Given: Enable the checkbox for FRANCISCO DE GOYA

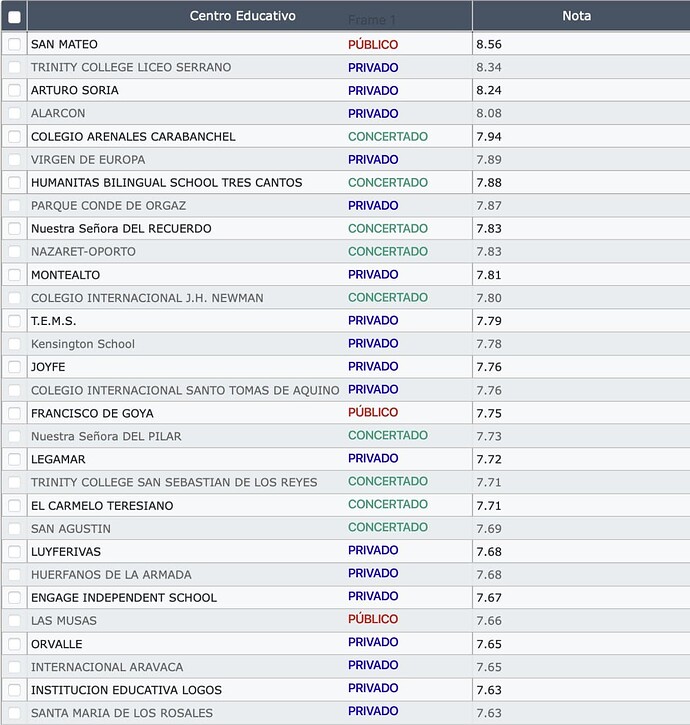Looking at the screenshot, I should tap(14, 413).
